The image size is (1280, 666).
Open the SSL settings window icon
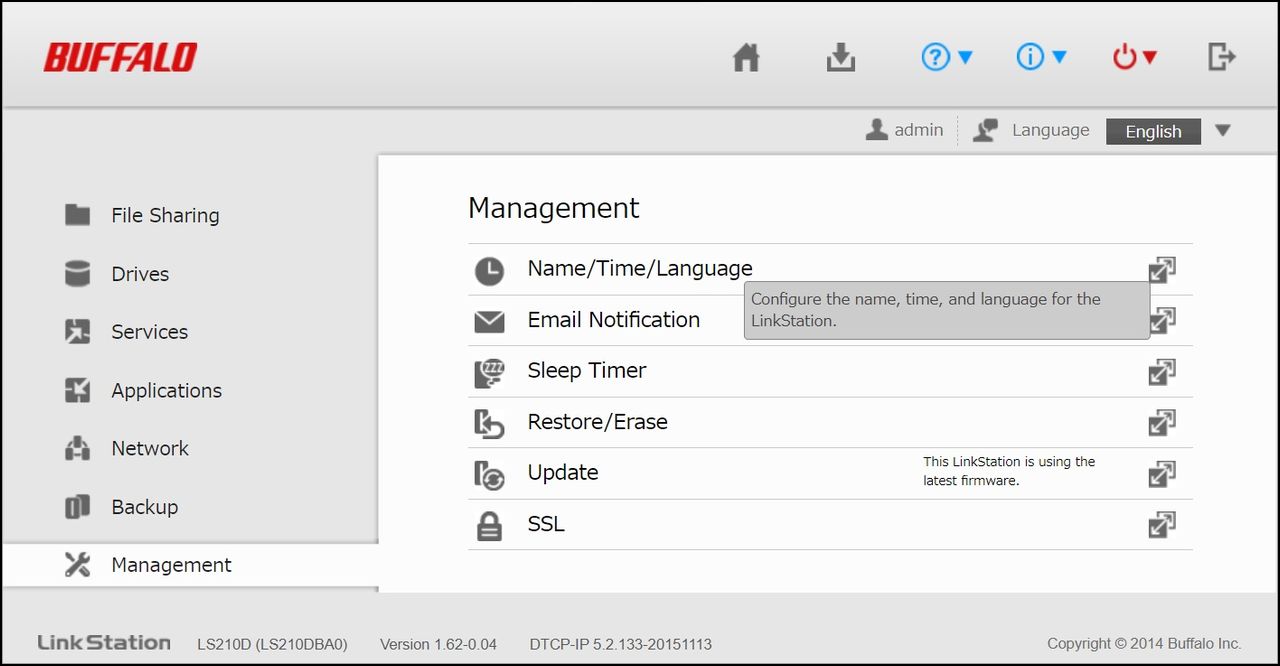pos(1161,525)
